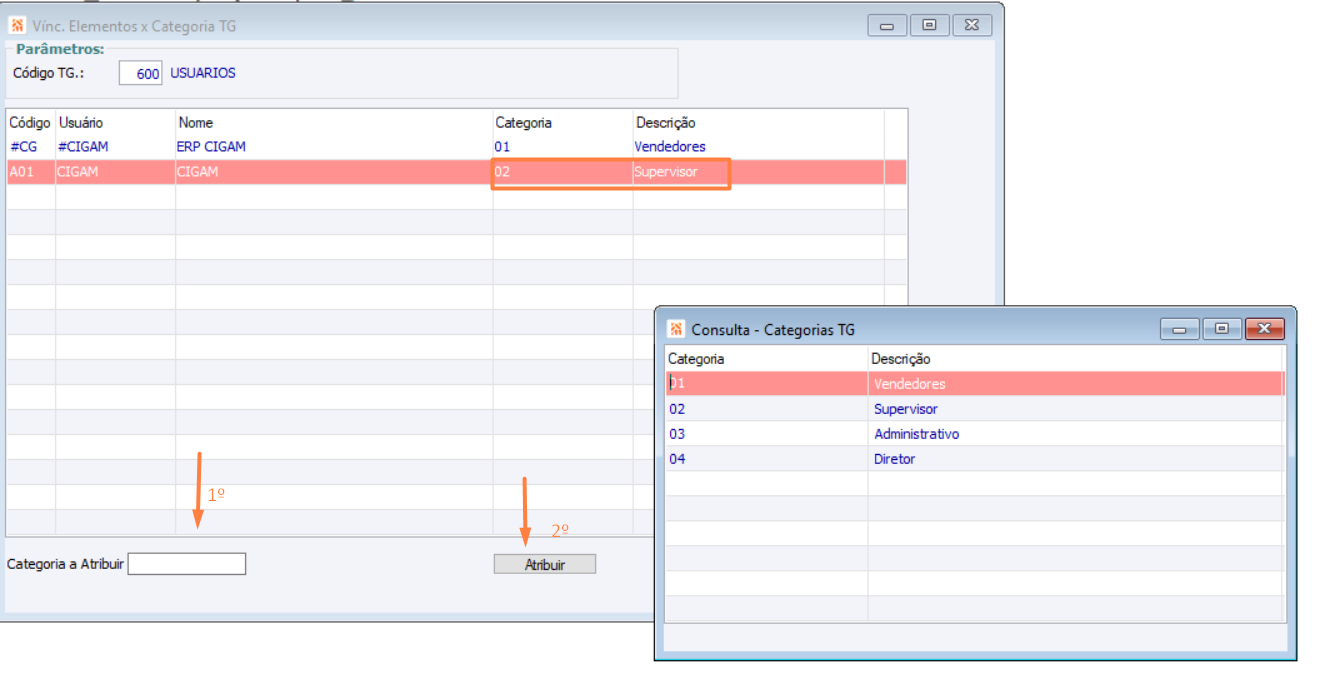Click the app icon in Vínc. Elementos title bar
Viewport: 1324px width, 678px height.
(x=17, y=26)
